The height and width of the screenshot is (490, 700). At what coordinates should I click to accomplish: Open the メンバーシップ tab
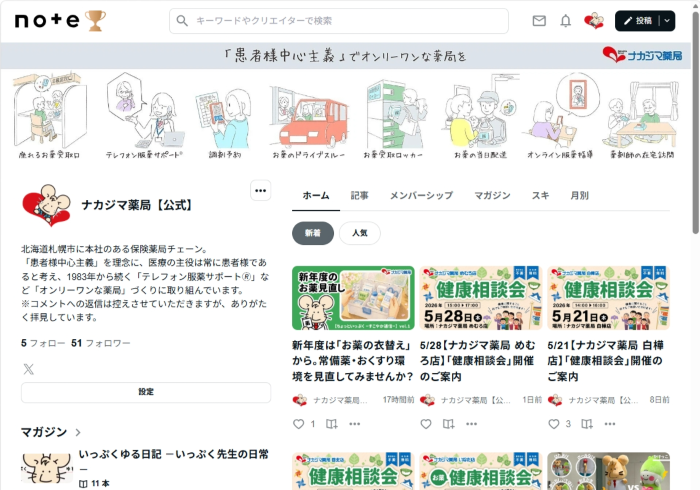pyautogui.click(x=421, y=196)
